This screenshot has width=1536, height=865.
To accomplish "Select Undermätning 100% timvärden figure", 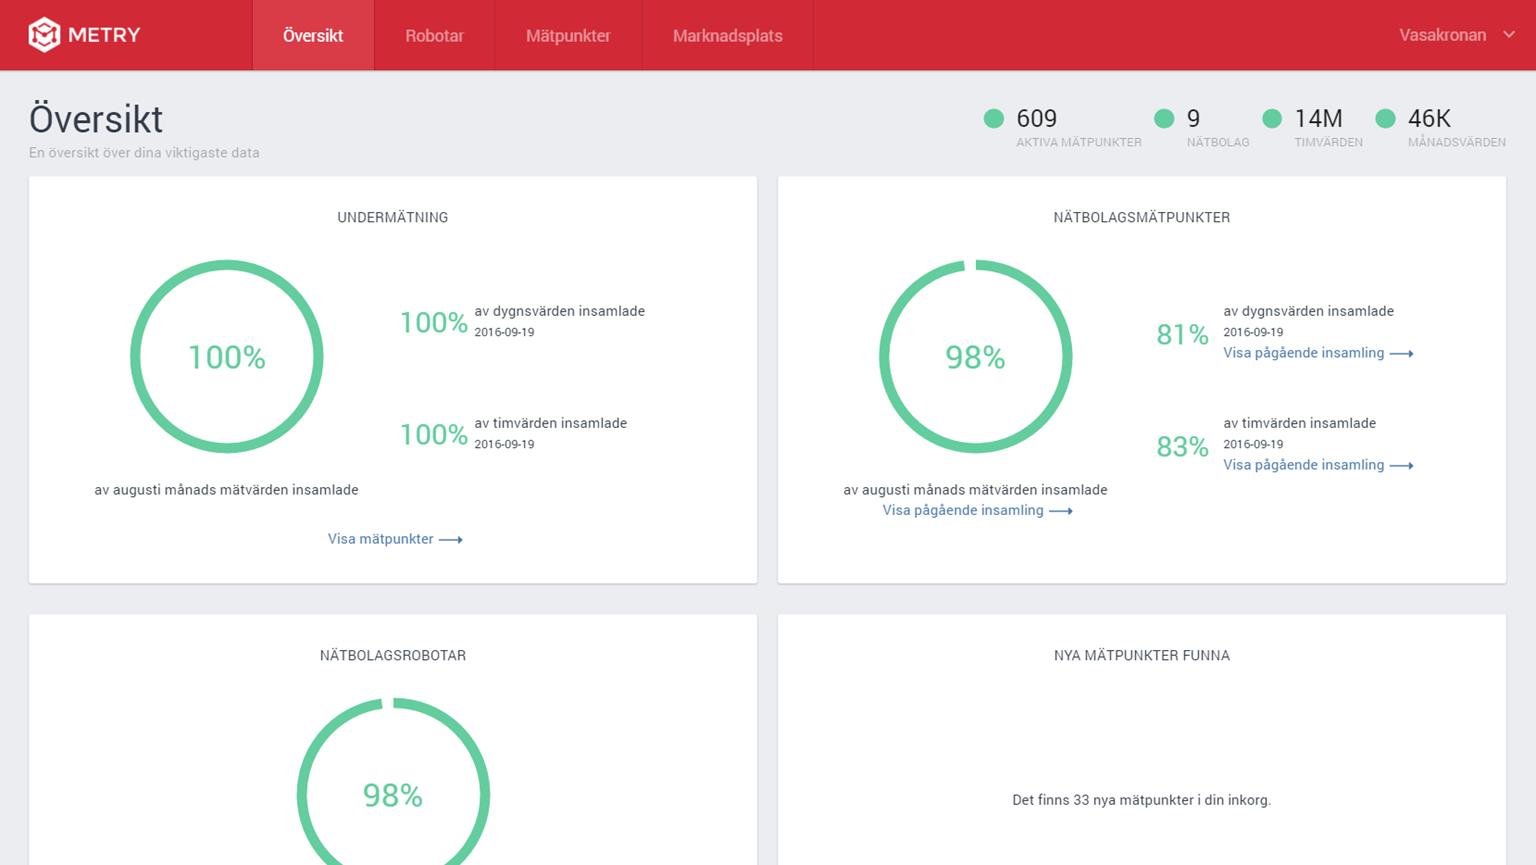I will [x=434, y=434].
